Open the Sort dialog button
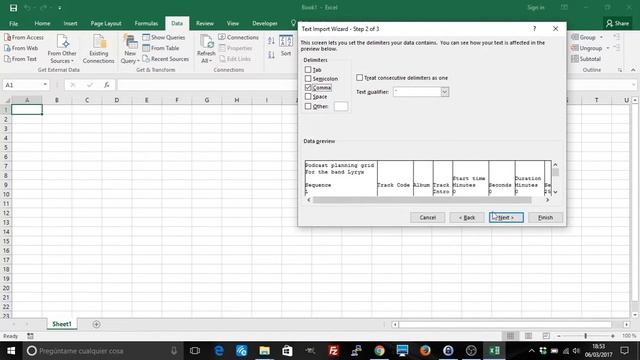 pos(286,46)
